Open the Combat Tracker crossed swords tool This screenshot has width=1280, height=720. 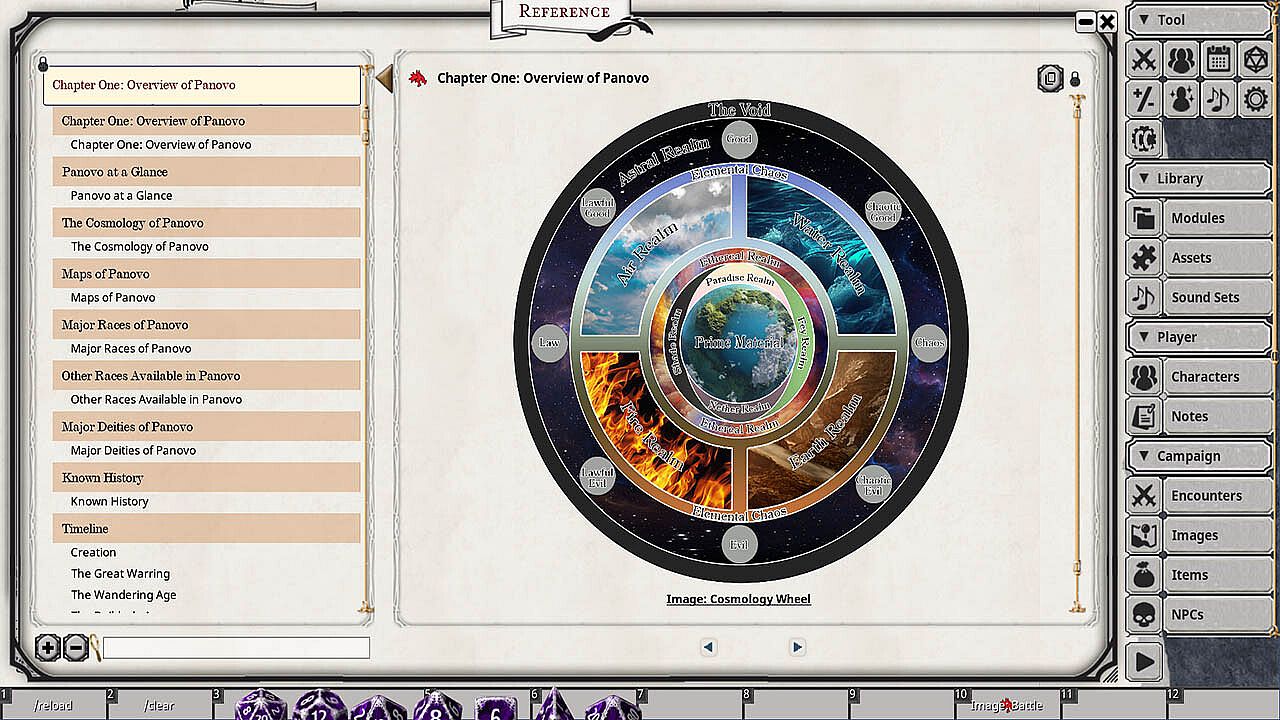coord(1144,60)
